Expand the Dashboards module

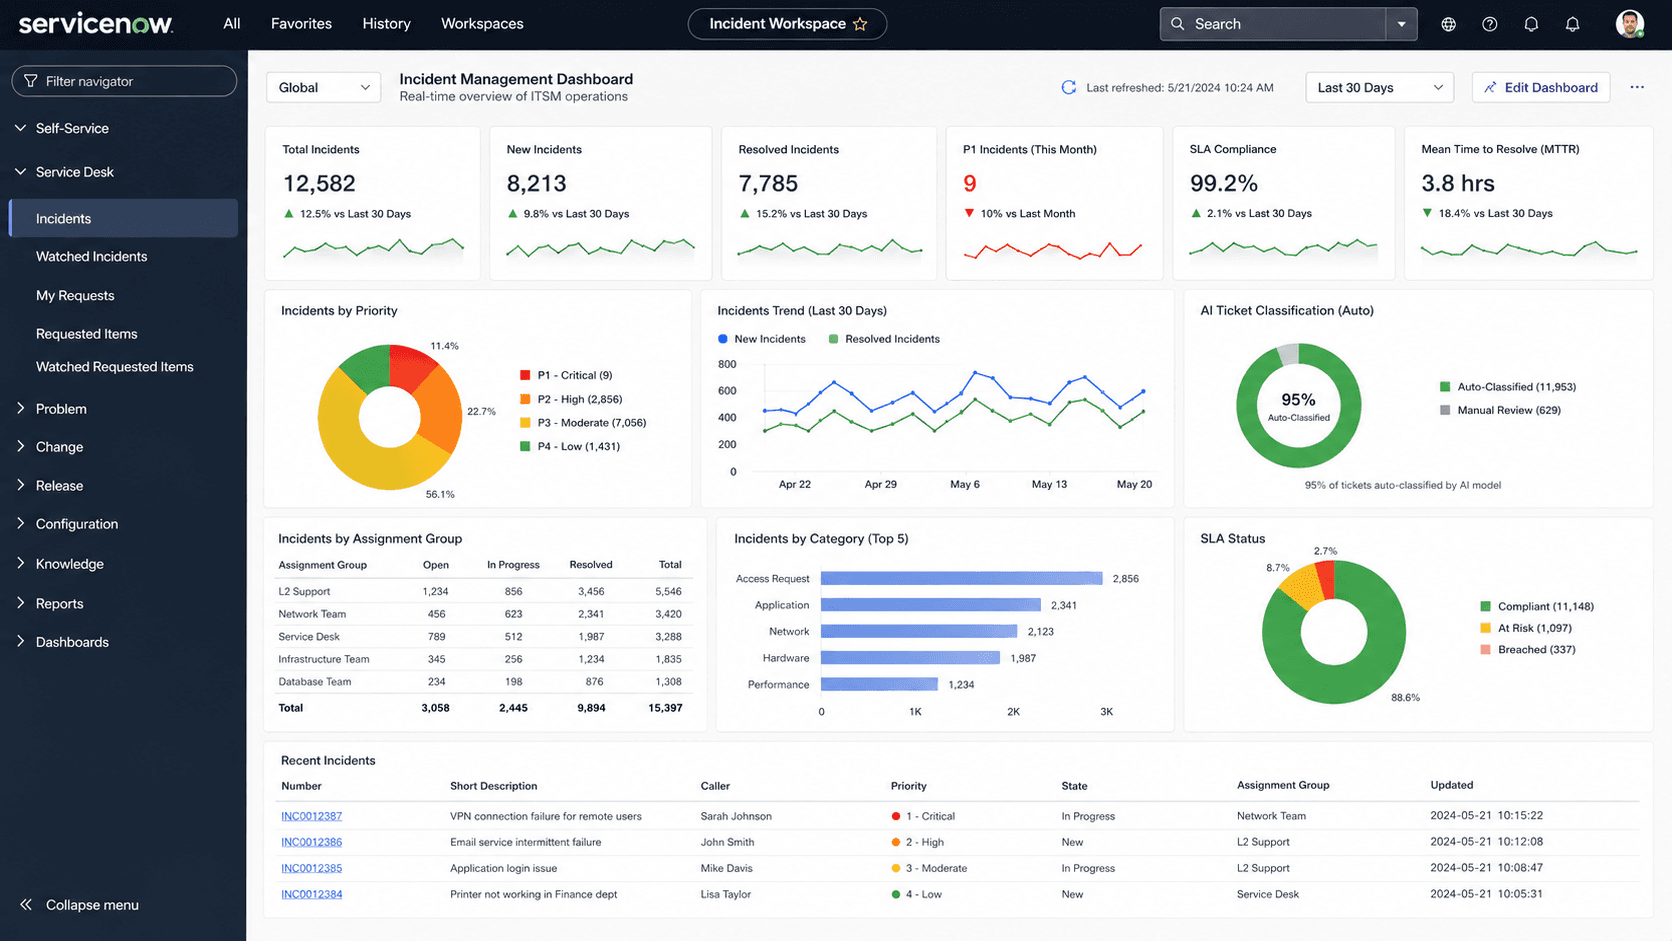pyautogui.click(x=20, y=641)
